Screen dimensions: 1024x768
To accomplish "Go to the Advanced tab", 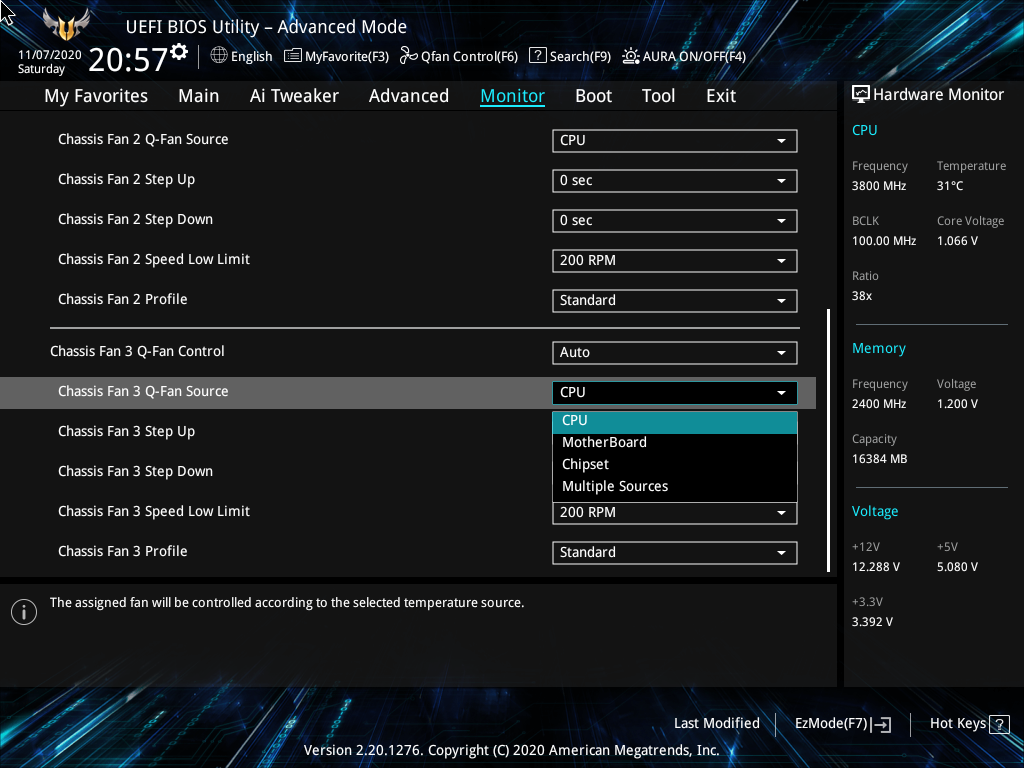I will tap(409, 96).
